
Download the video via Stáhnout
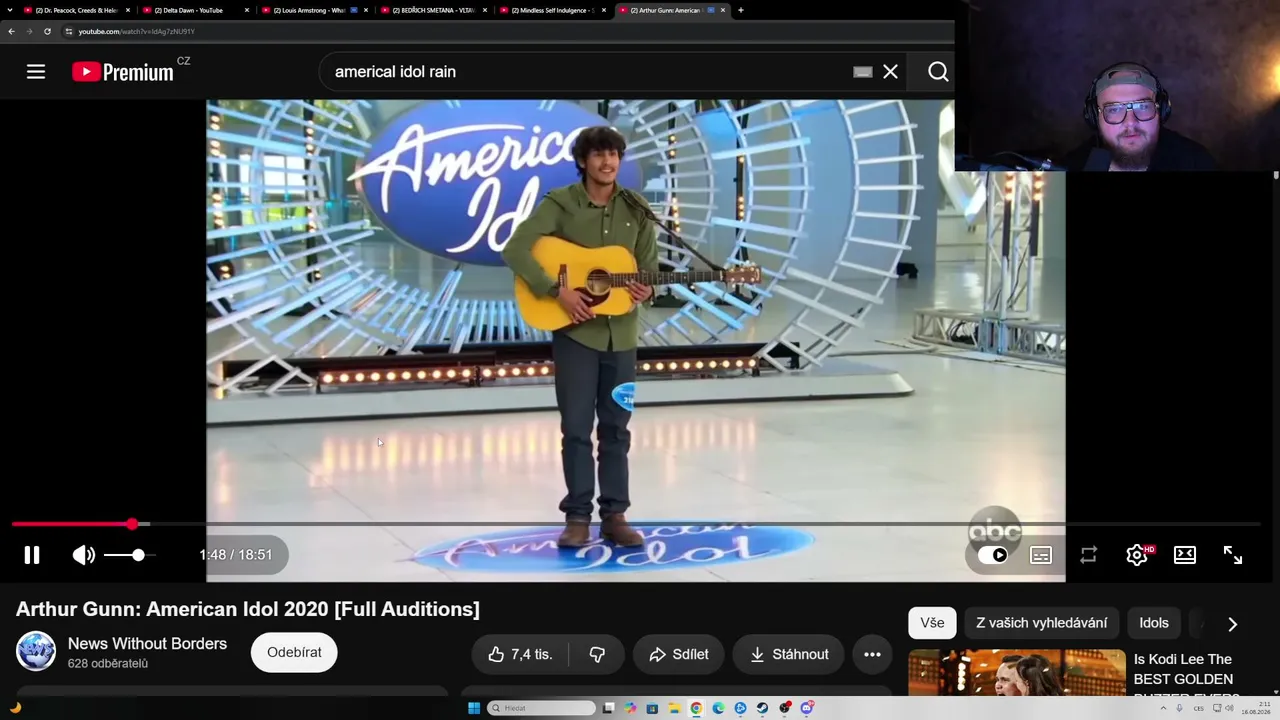[789, 654]
